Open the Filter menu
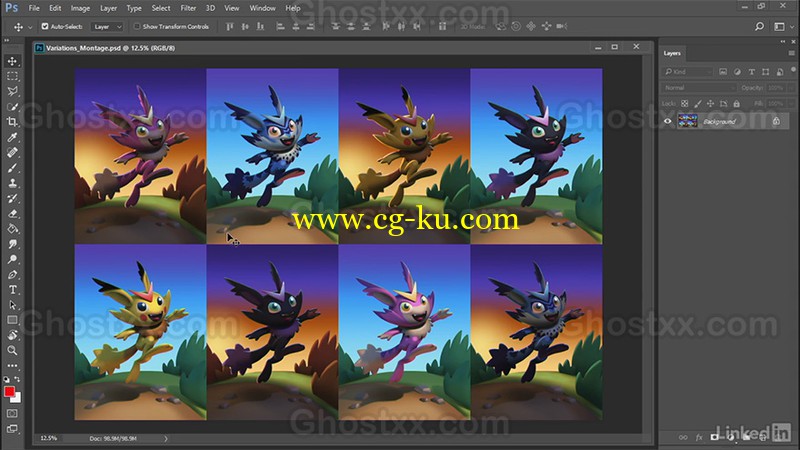800x450 pixels. click(188, 8)
